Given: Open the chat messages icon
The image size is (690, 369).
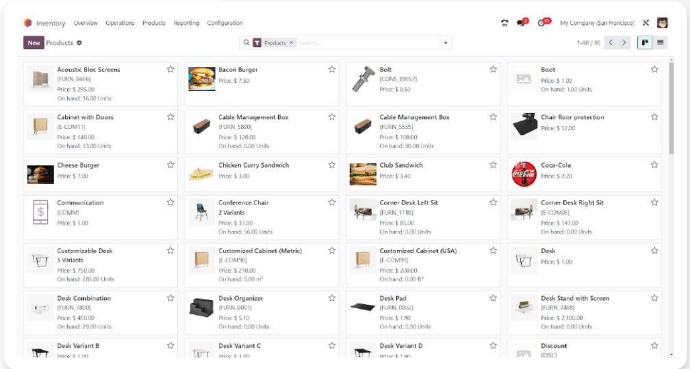Looking at the screenshot, I should [x=522, y=22].
